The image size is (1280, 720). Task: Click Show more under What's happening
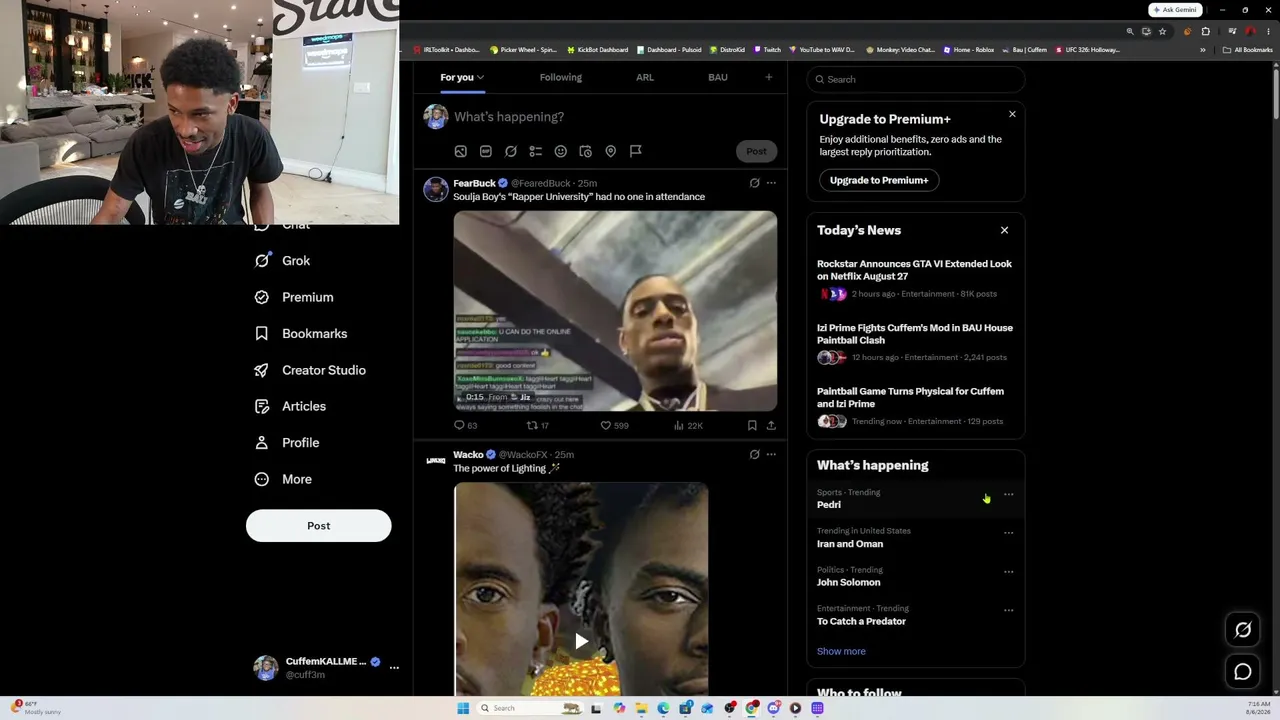coord(841,651)
